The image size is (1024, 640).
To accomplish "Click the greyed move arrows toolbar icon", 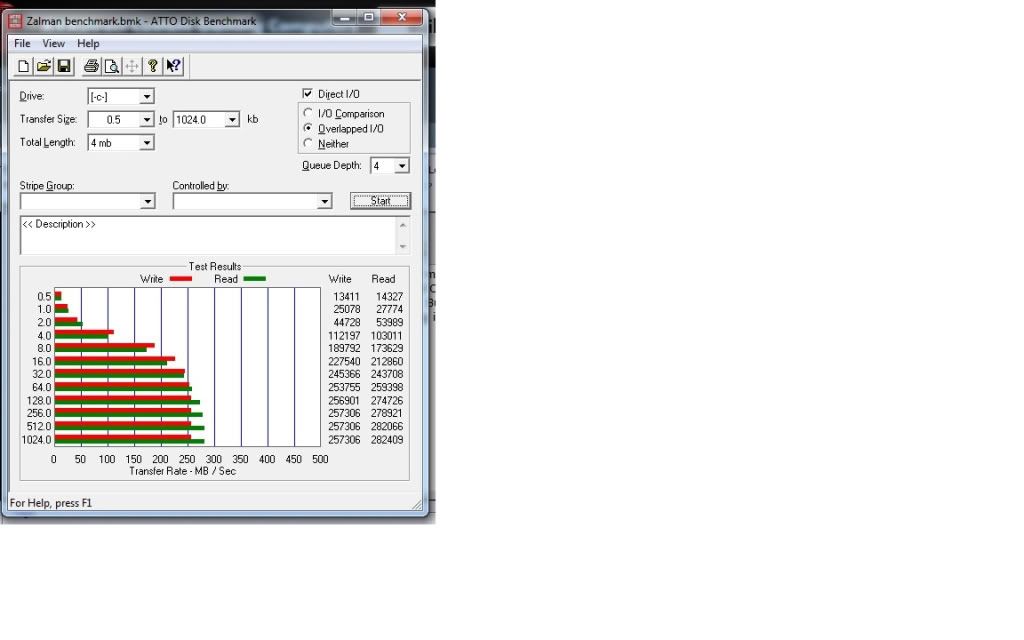I will pyautogui.click(x=132, y=66).
